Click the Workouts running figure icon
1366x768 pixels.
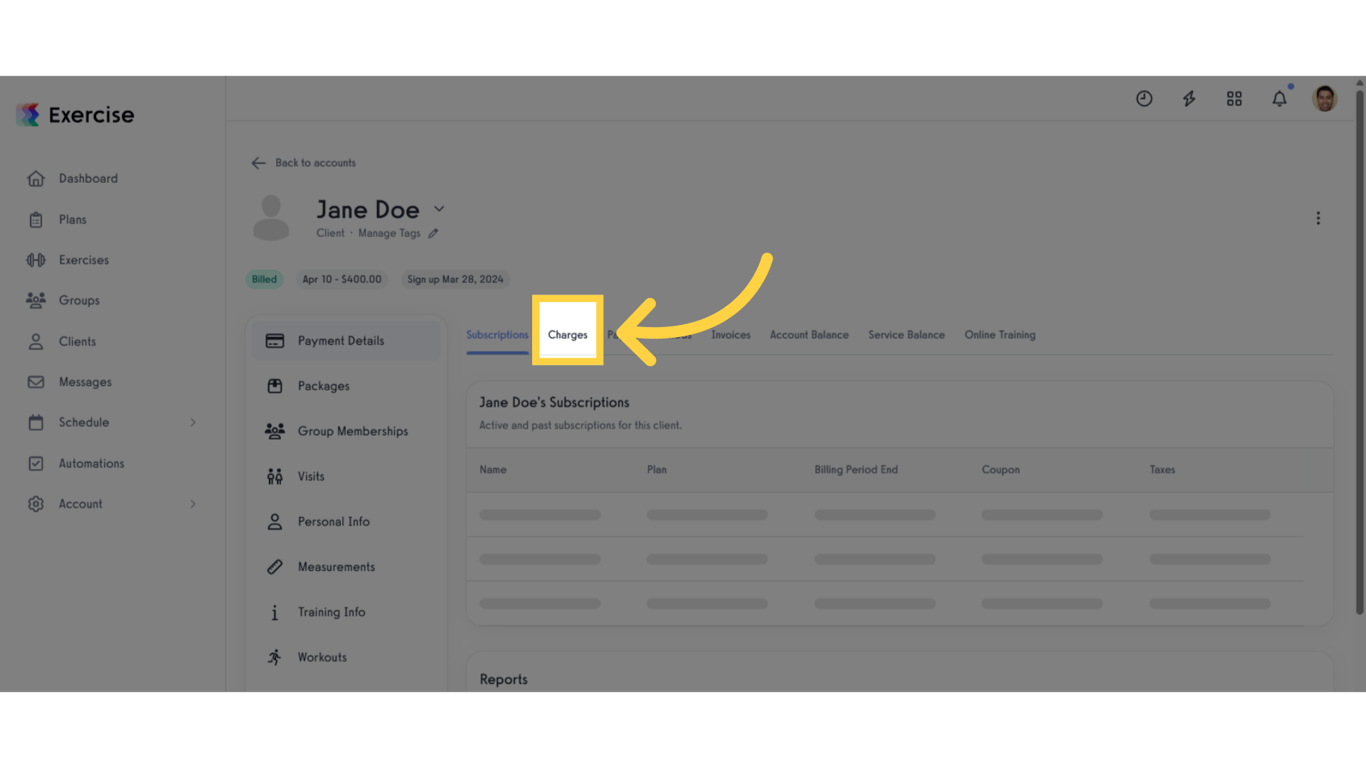point(275,657)
